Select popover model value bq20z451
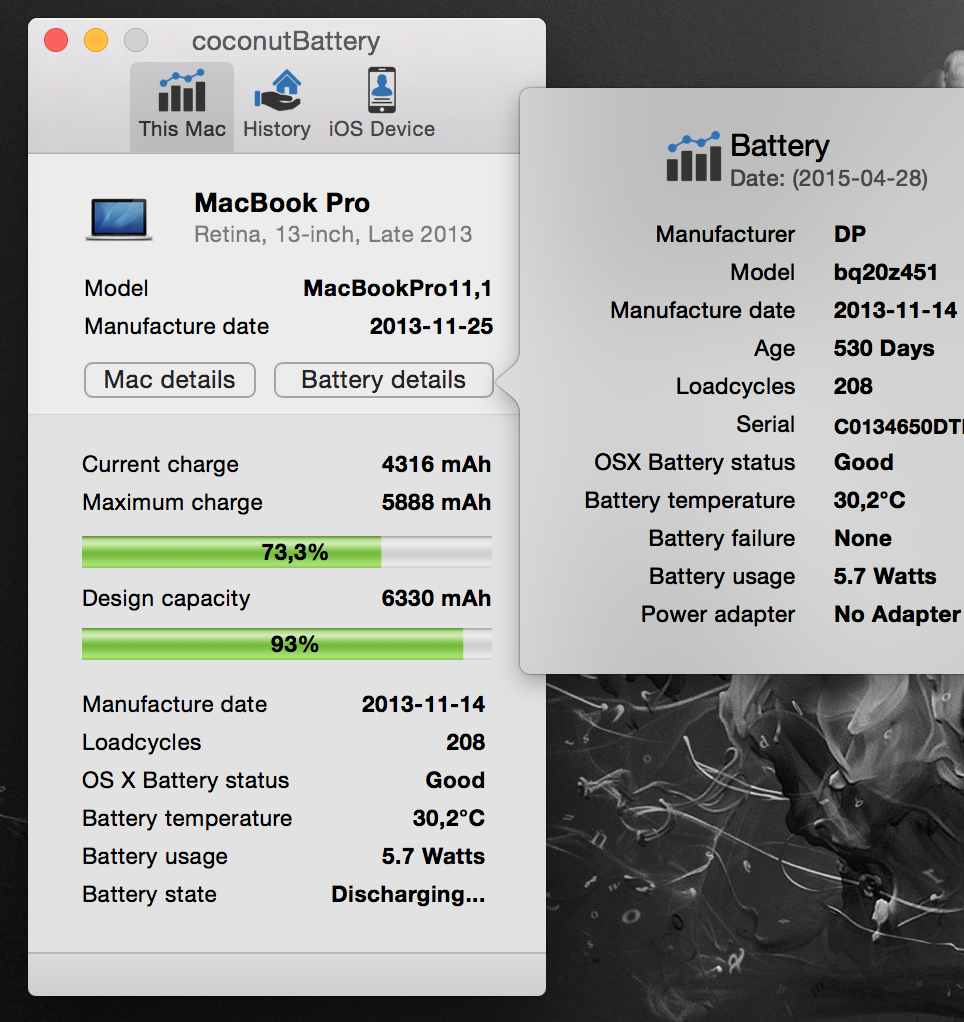The width and height of the screenshot is (964, 1022). coord(886,272)
